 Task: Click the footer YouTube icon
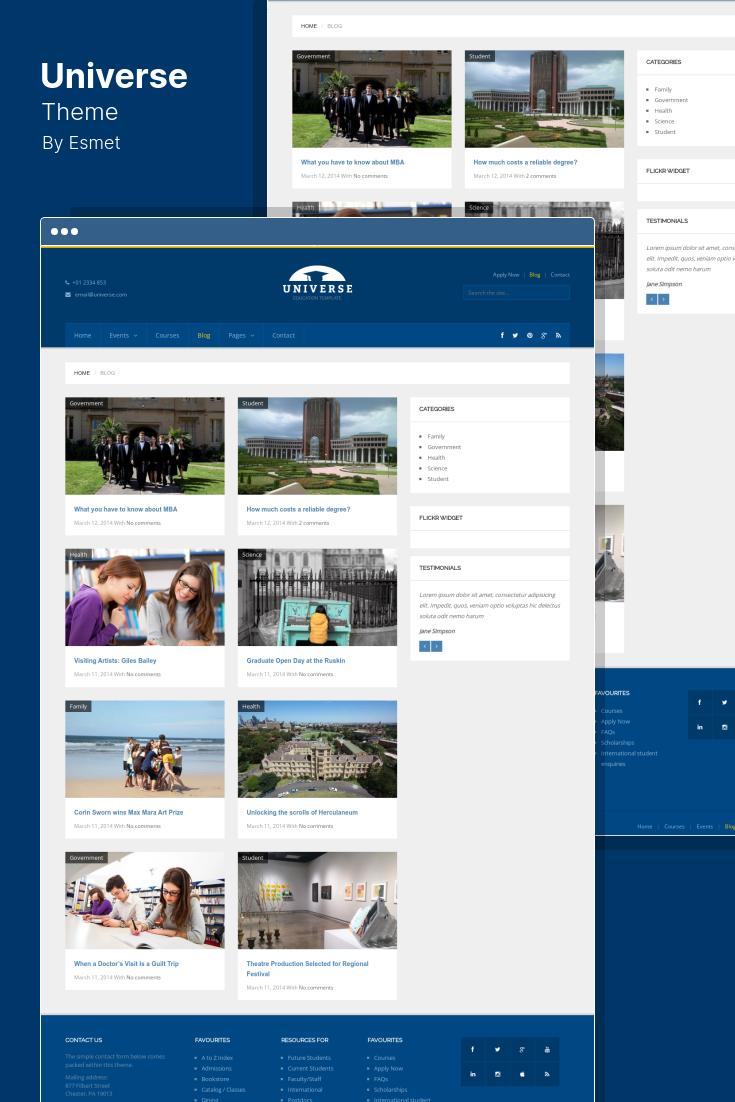(x=547, y=1049)
